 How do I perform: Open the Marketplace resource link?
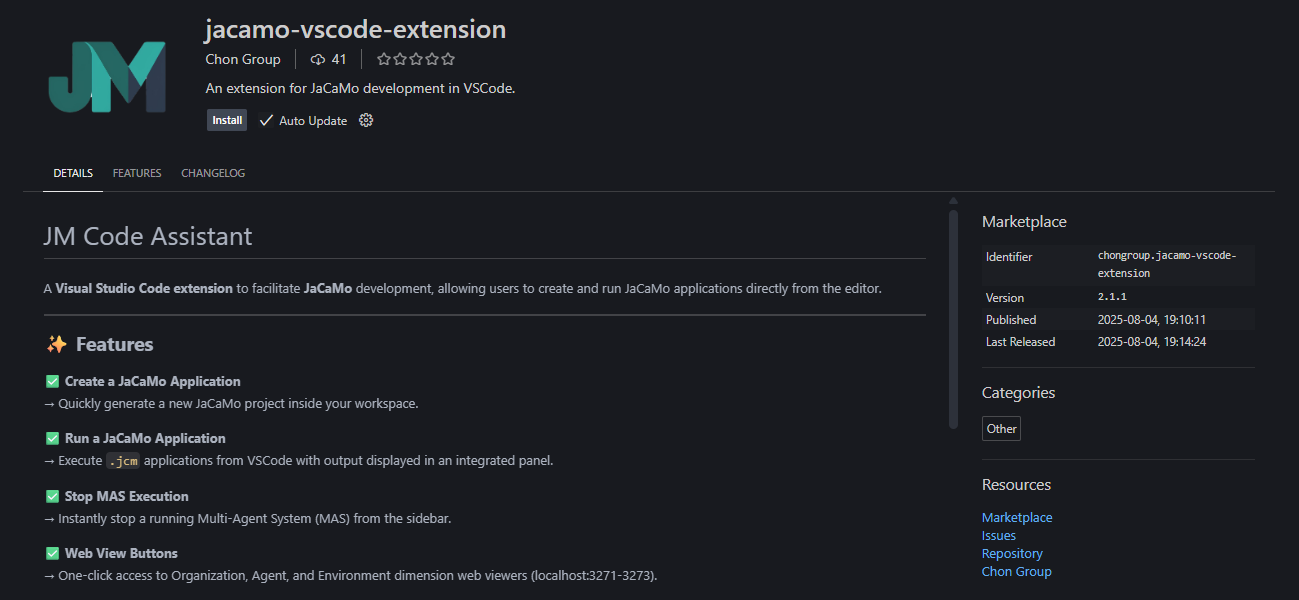click(1017, 517)
